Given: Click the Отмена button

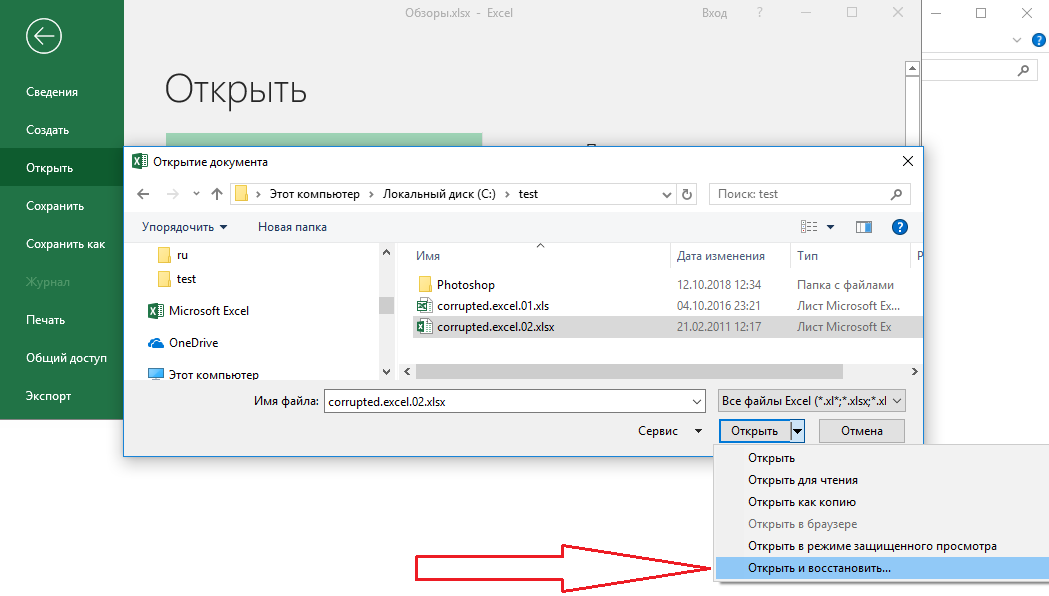Looking at the screenshot, I should click(862, 431).
